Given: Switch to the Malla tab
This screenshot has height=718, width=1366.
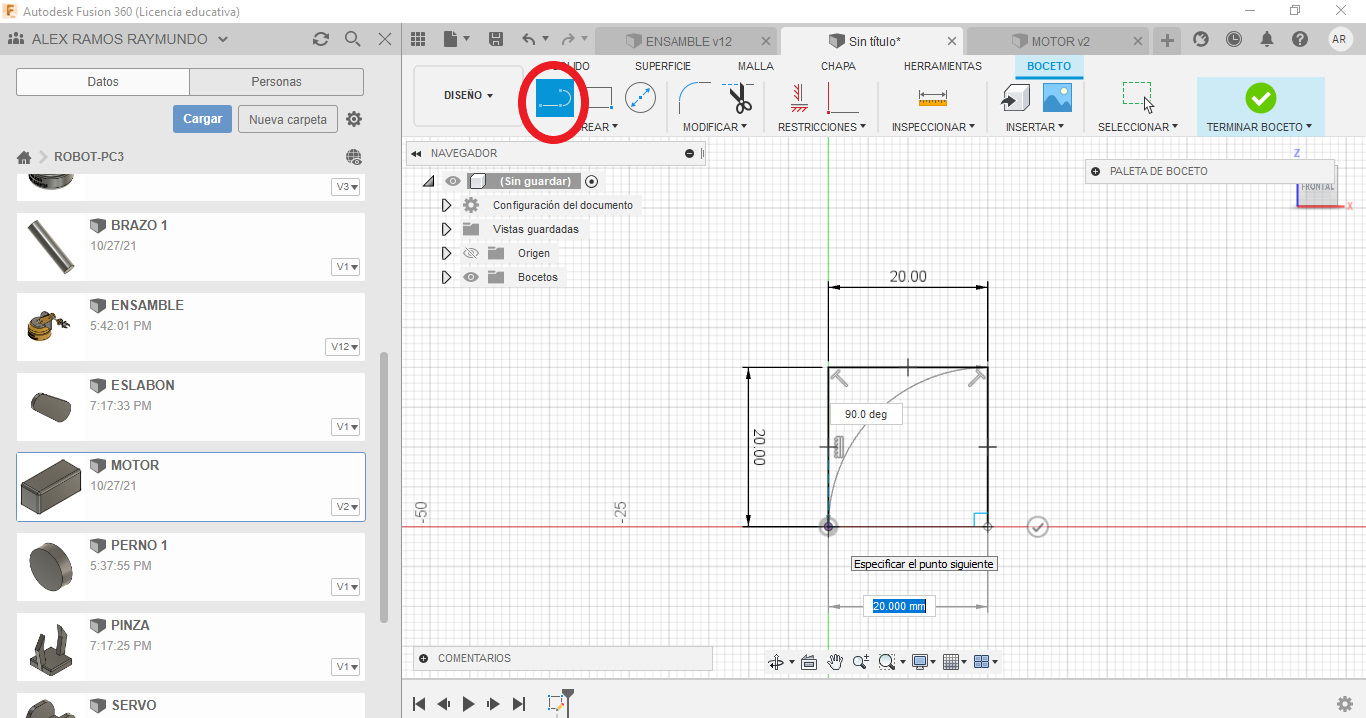Looking at the screenshot, I should click(755, 66).
